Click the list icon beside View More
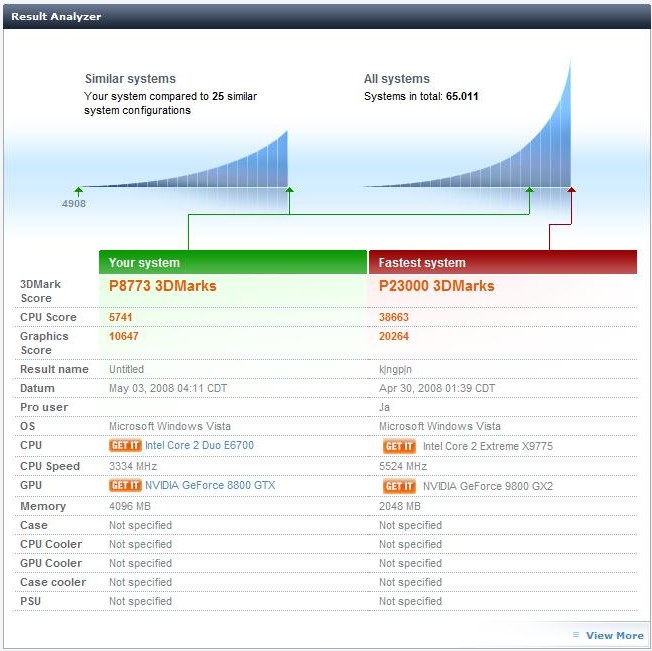 [x=576, y=634]
